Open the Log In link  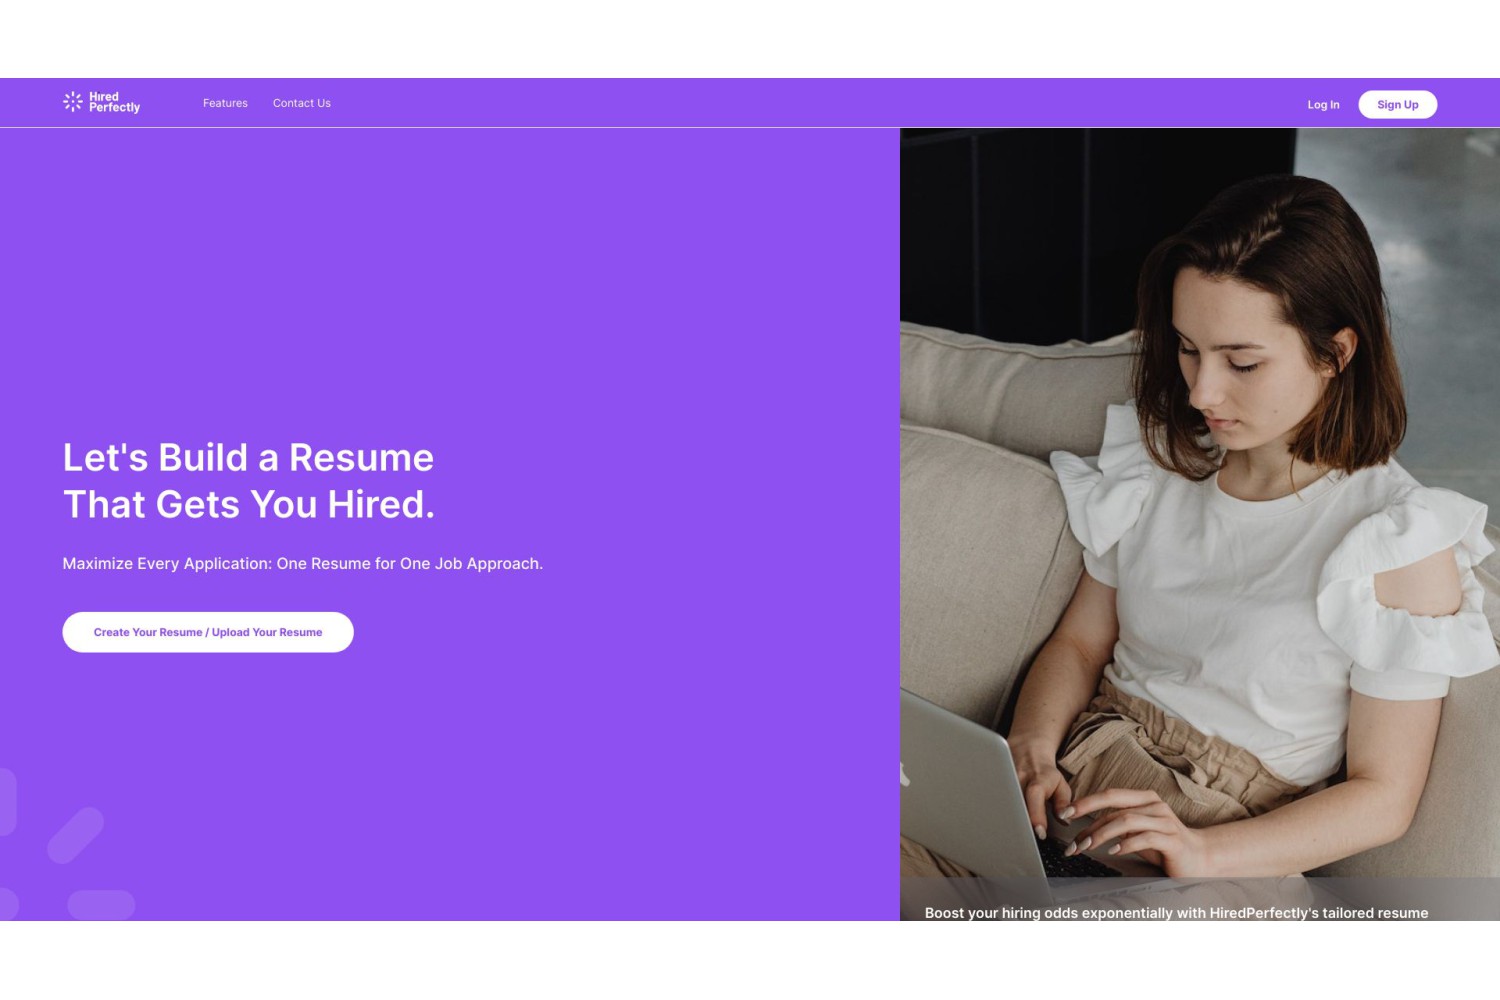coord(1323,105)
